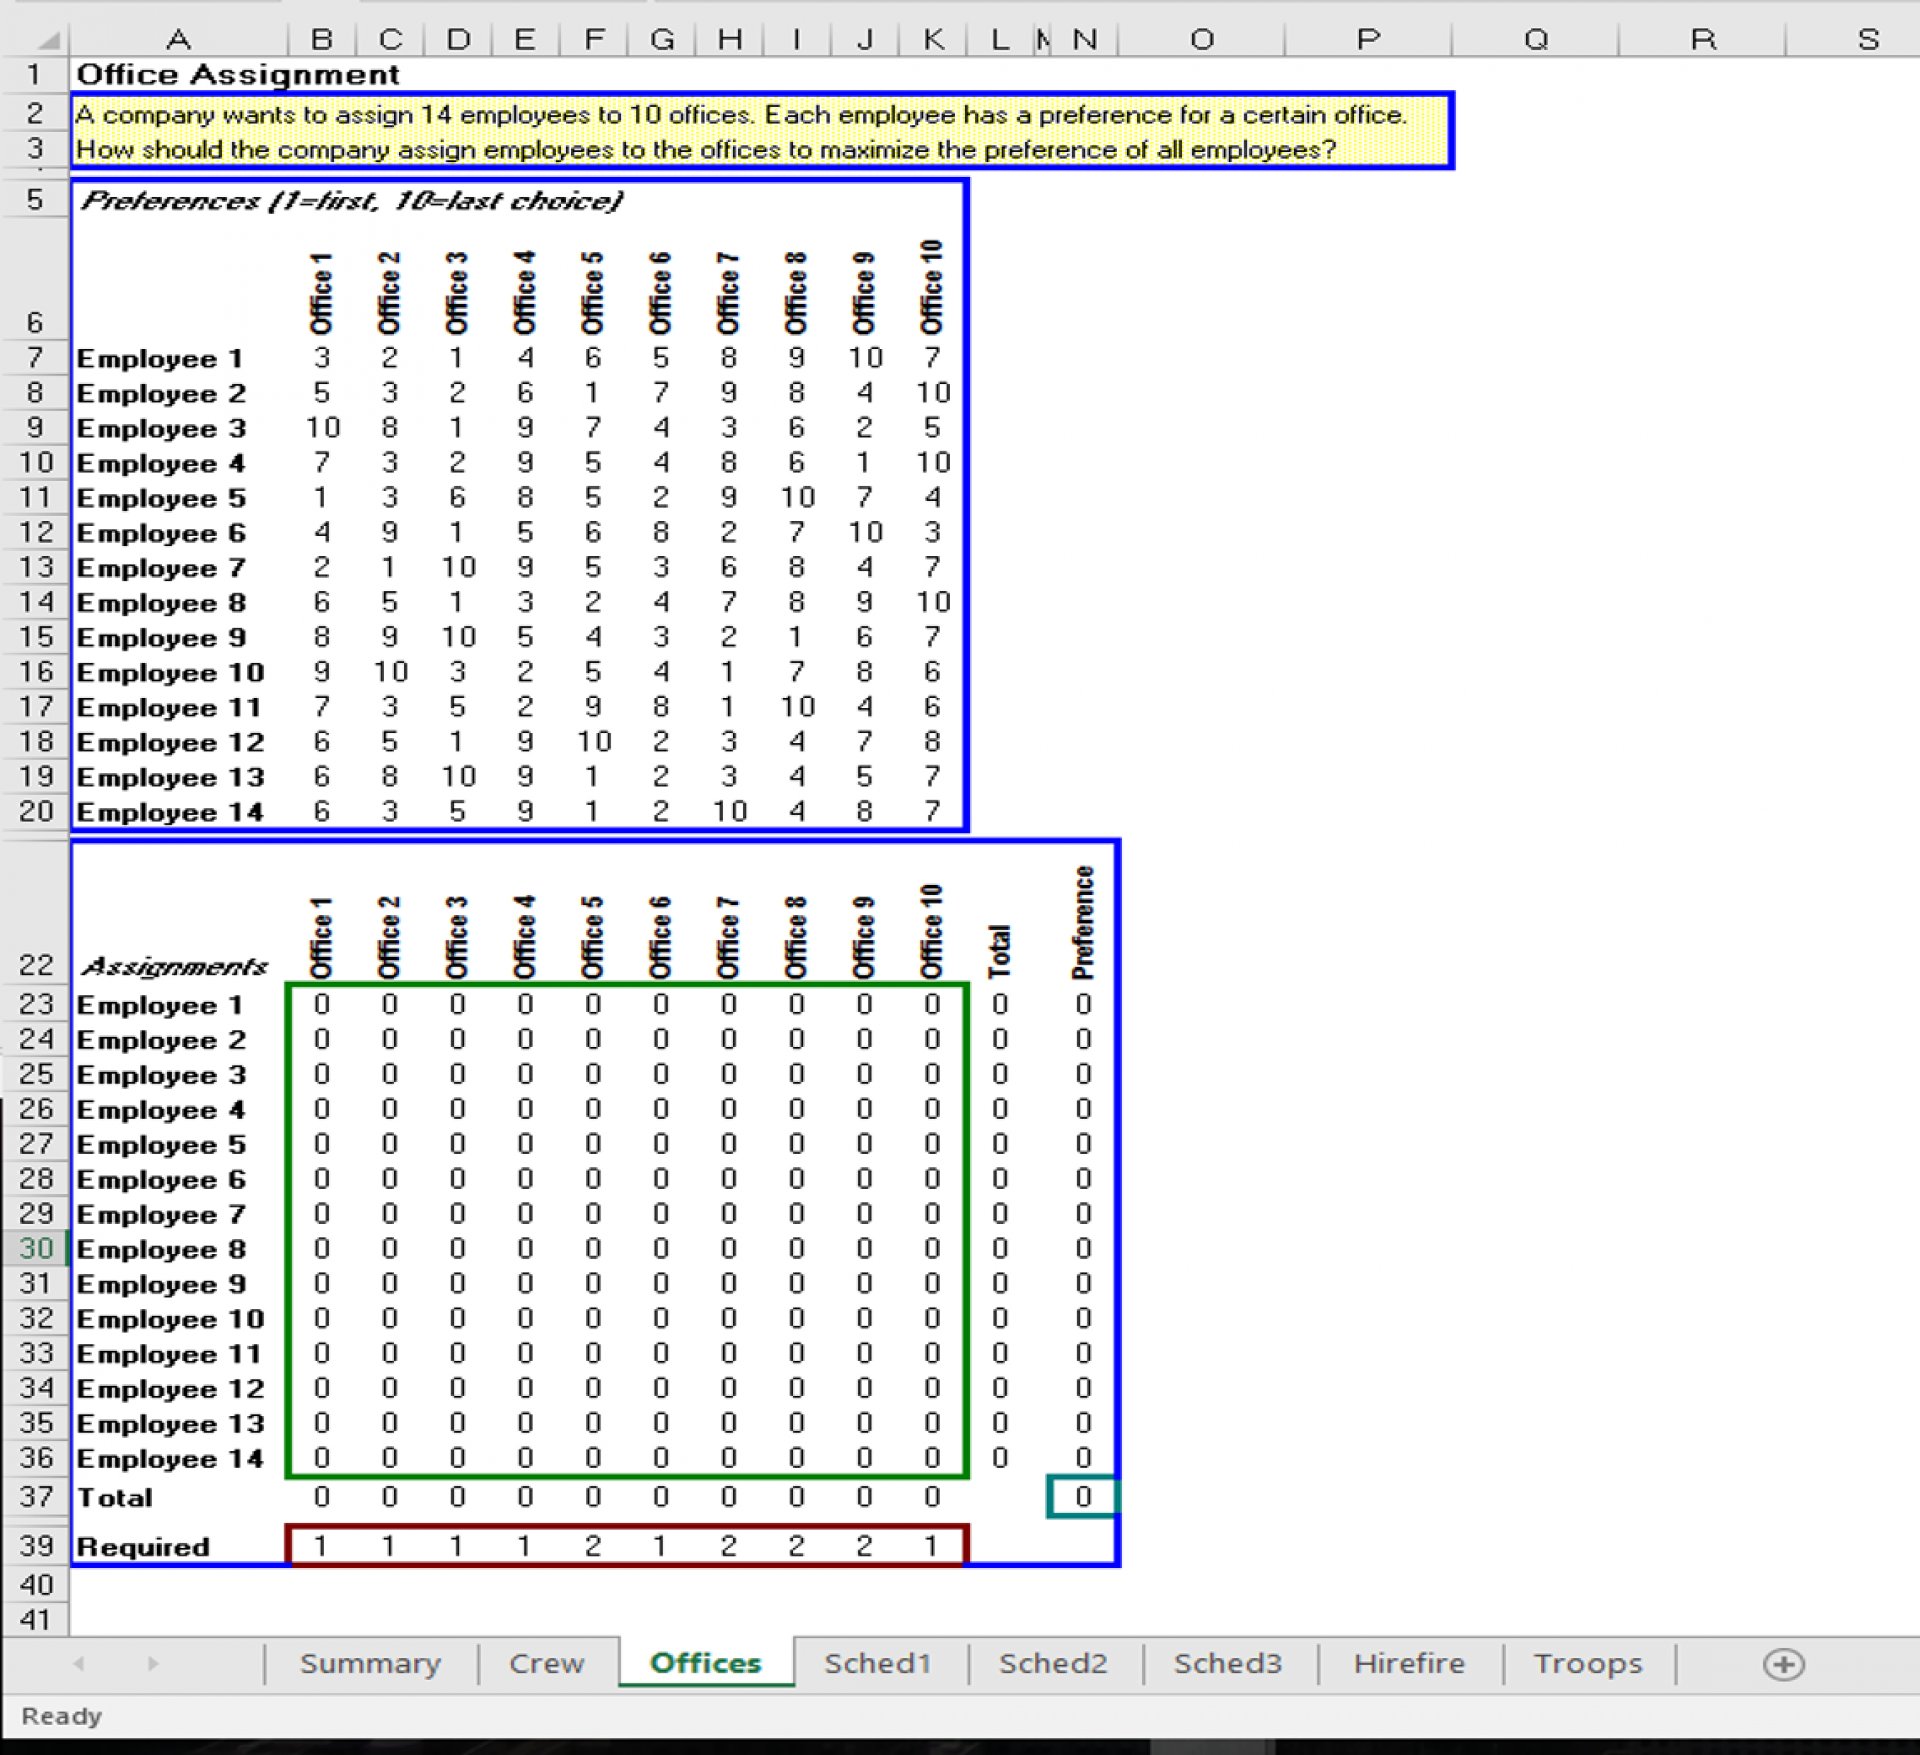Open the Troops sheet tab
Image resolution: width=1920 pixels, height=1755 pixels.
1588,1664
